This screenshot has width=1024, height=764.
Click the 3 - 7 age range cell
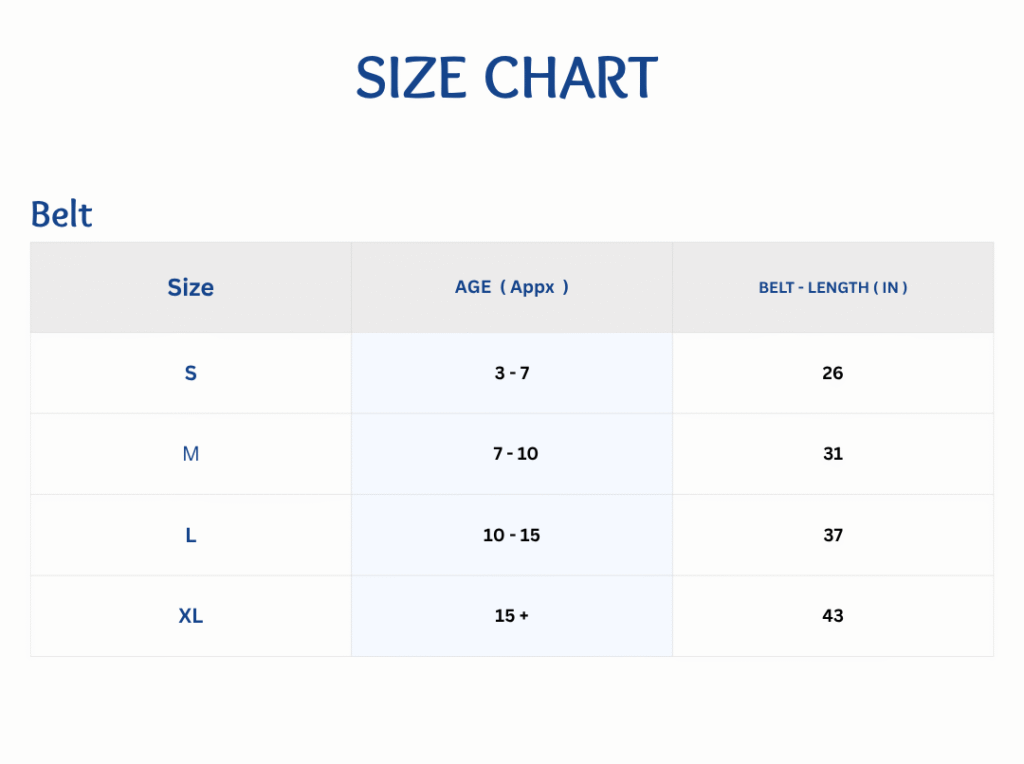[x=511, y=373]
